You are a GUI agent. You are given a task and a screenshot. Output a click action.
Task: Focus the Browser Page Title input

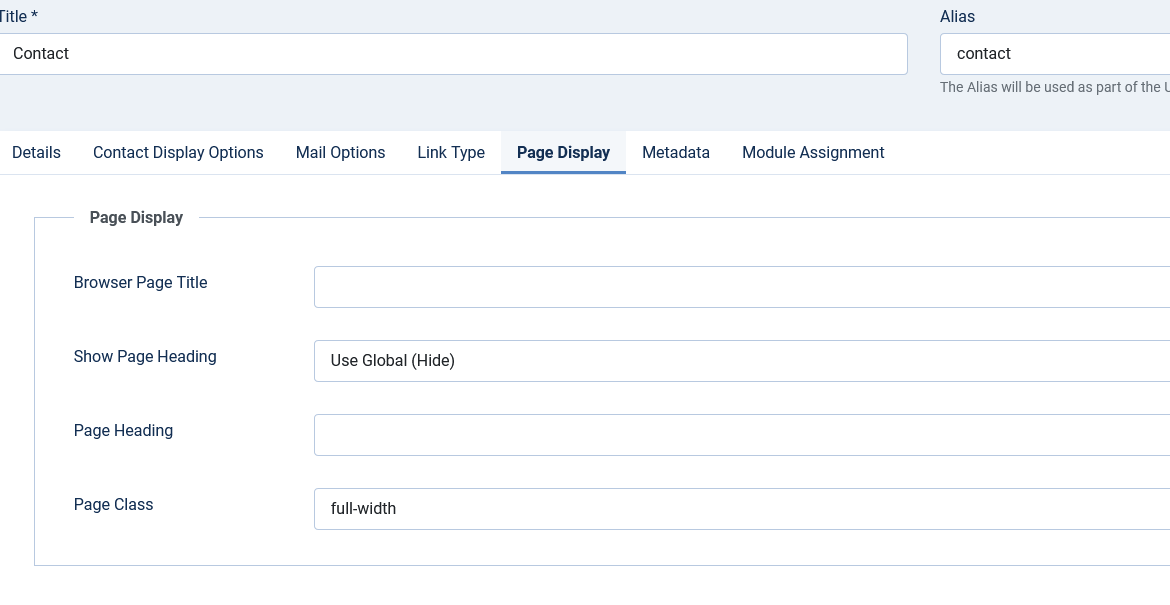(740, 287)
